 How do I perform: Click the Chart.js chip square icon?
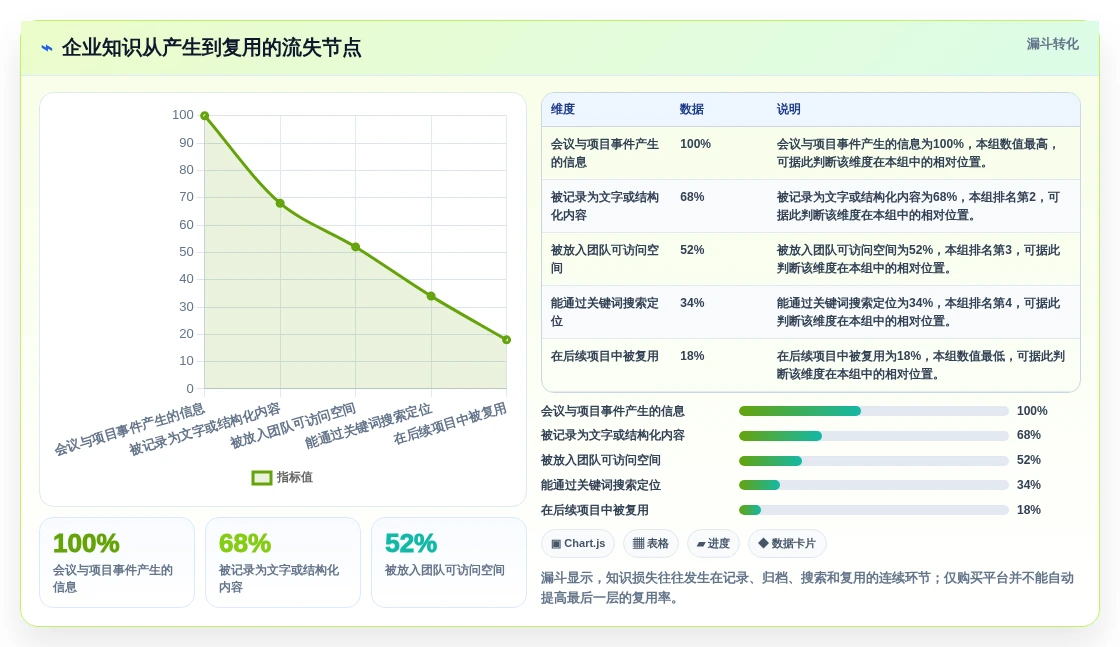[556, 544]
